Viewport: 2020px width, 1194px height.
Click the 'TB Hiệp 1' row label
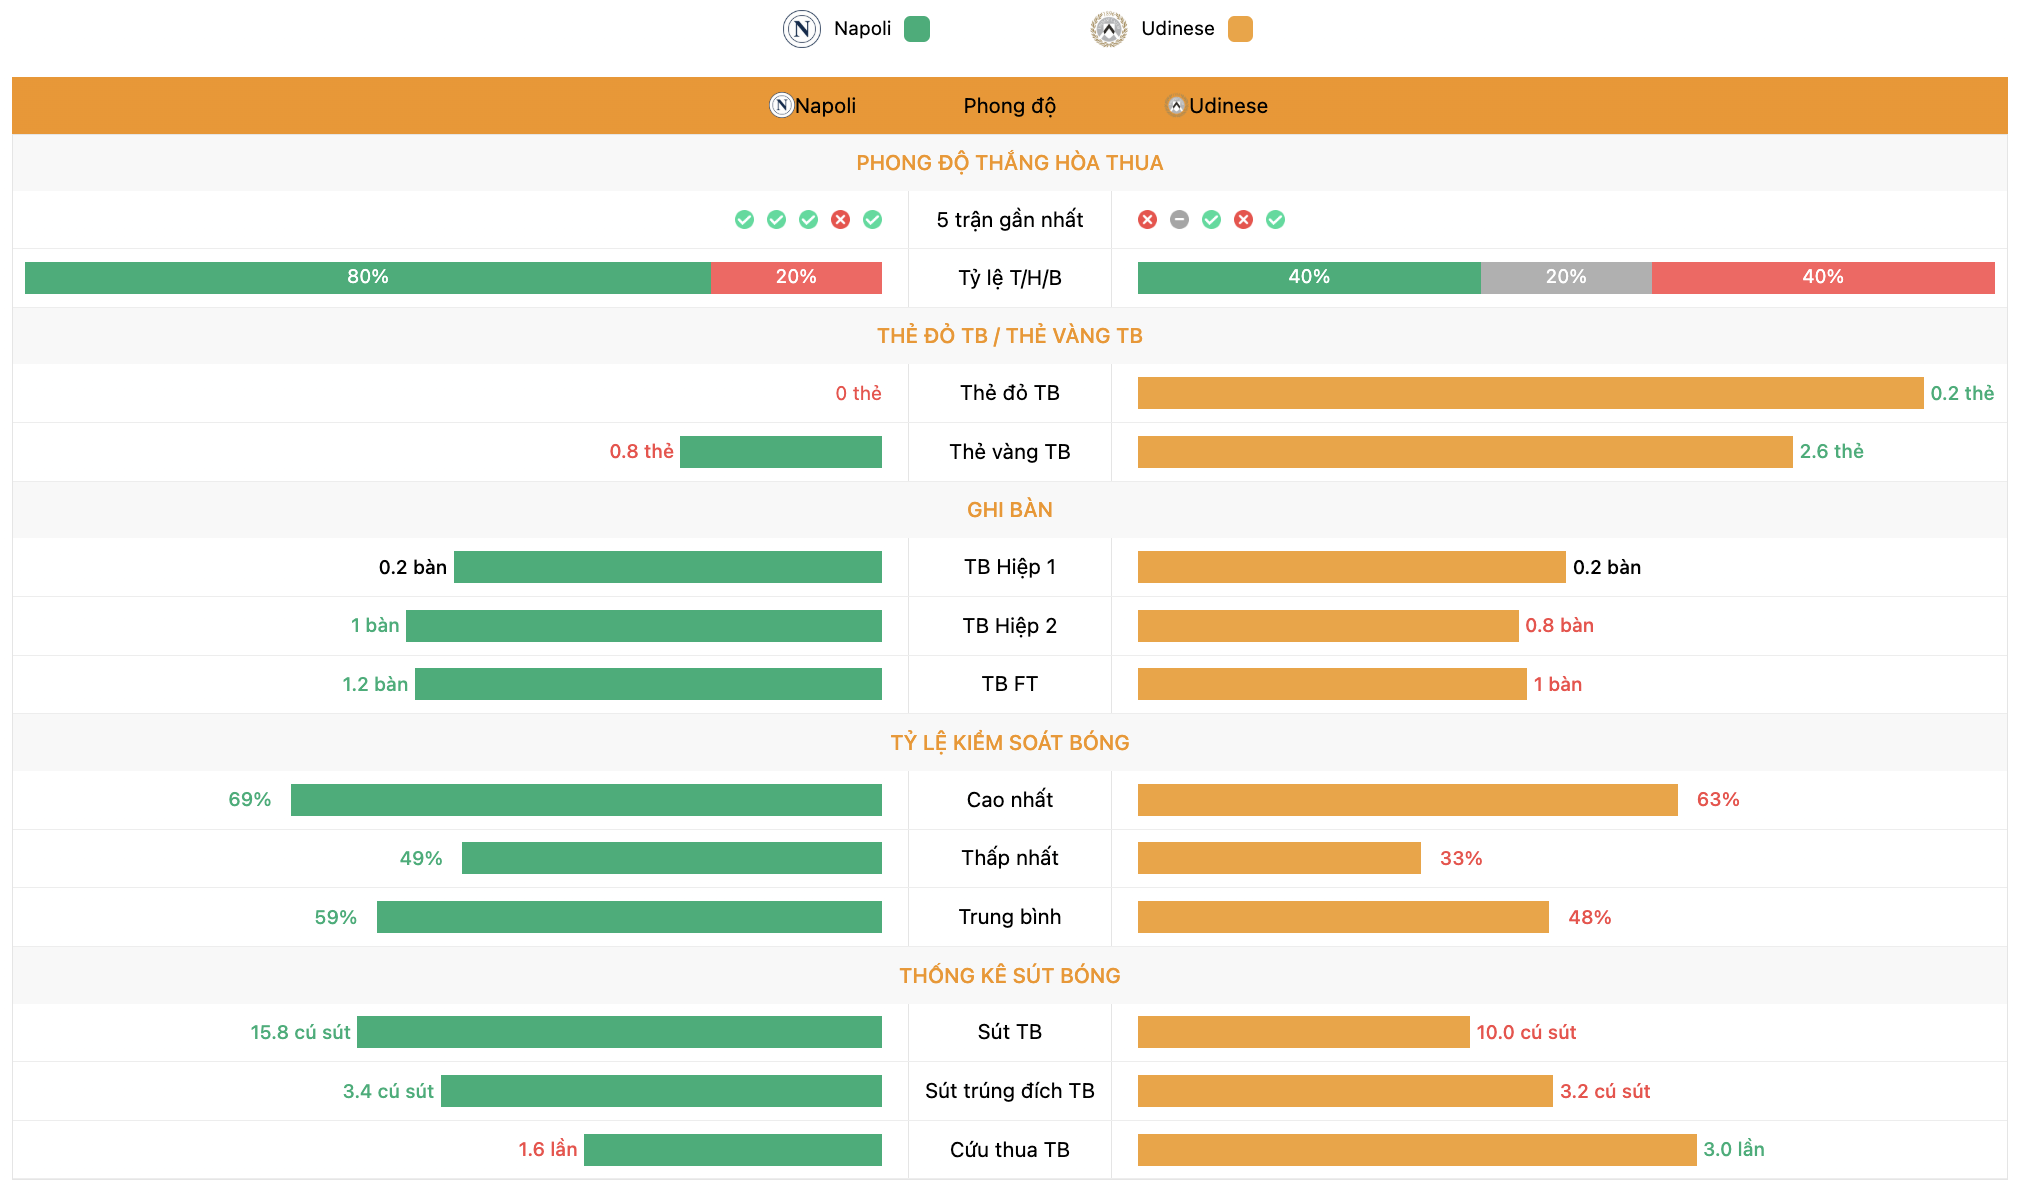coord(1009,567)
